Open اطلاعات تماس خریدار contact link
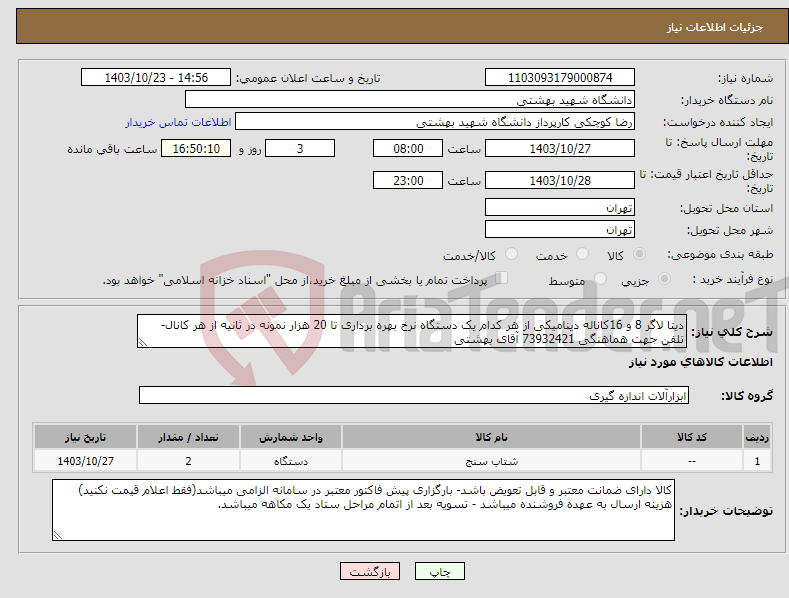Image resolution: width=789 pixels, height=598 pixels. click(178, 122)
